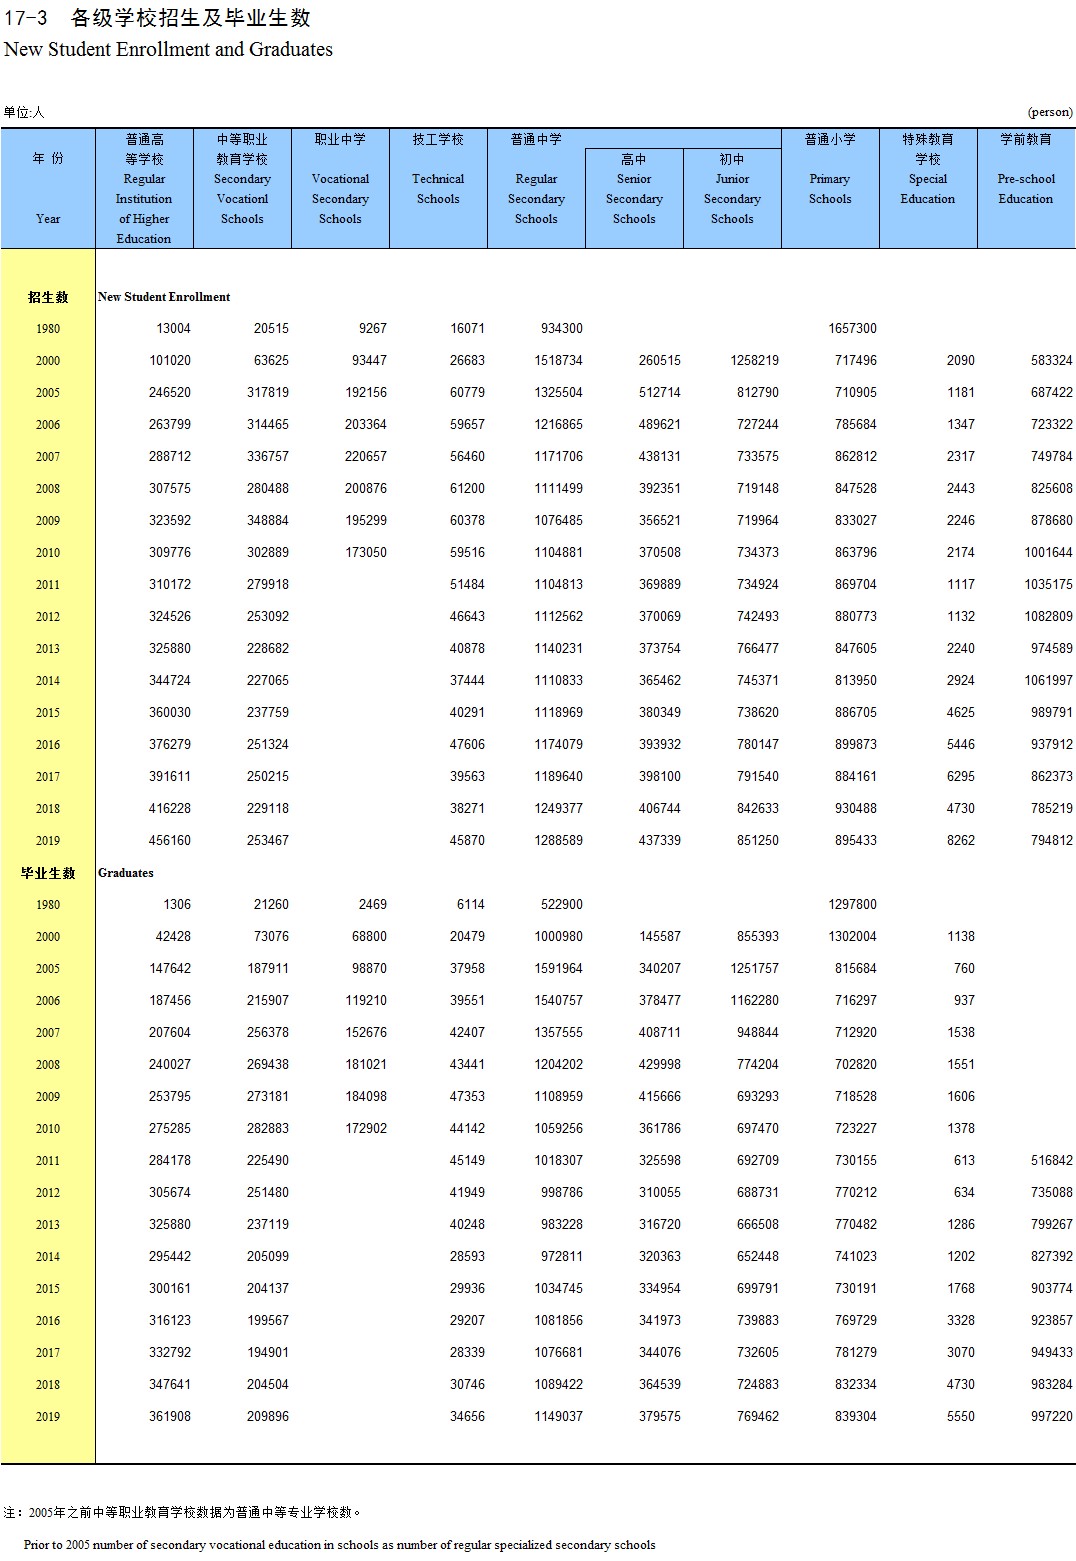Viewport: 1076px width, 1561px height.
Task: Select cell value 240027
Action: 170,1065
